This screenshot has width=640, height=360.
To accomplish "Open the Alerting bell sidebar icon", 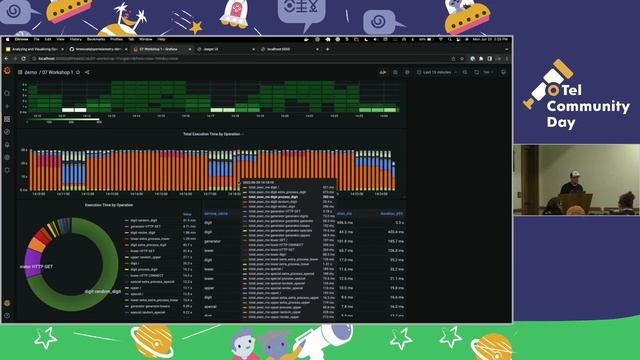I will (7, 144).
